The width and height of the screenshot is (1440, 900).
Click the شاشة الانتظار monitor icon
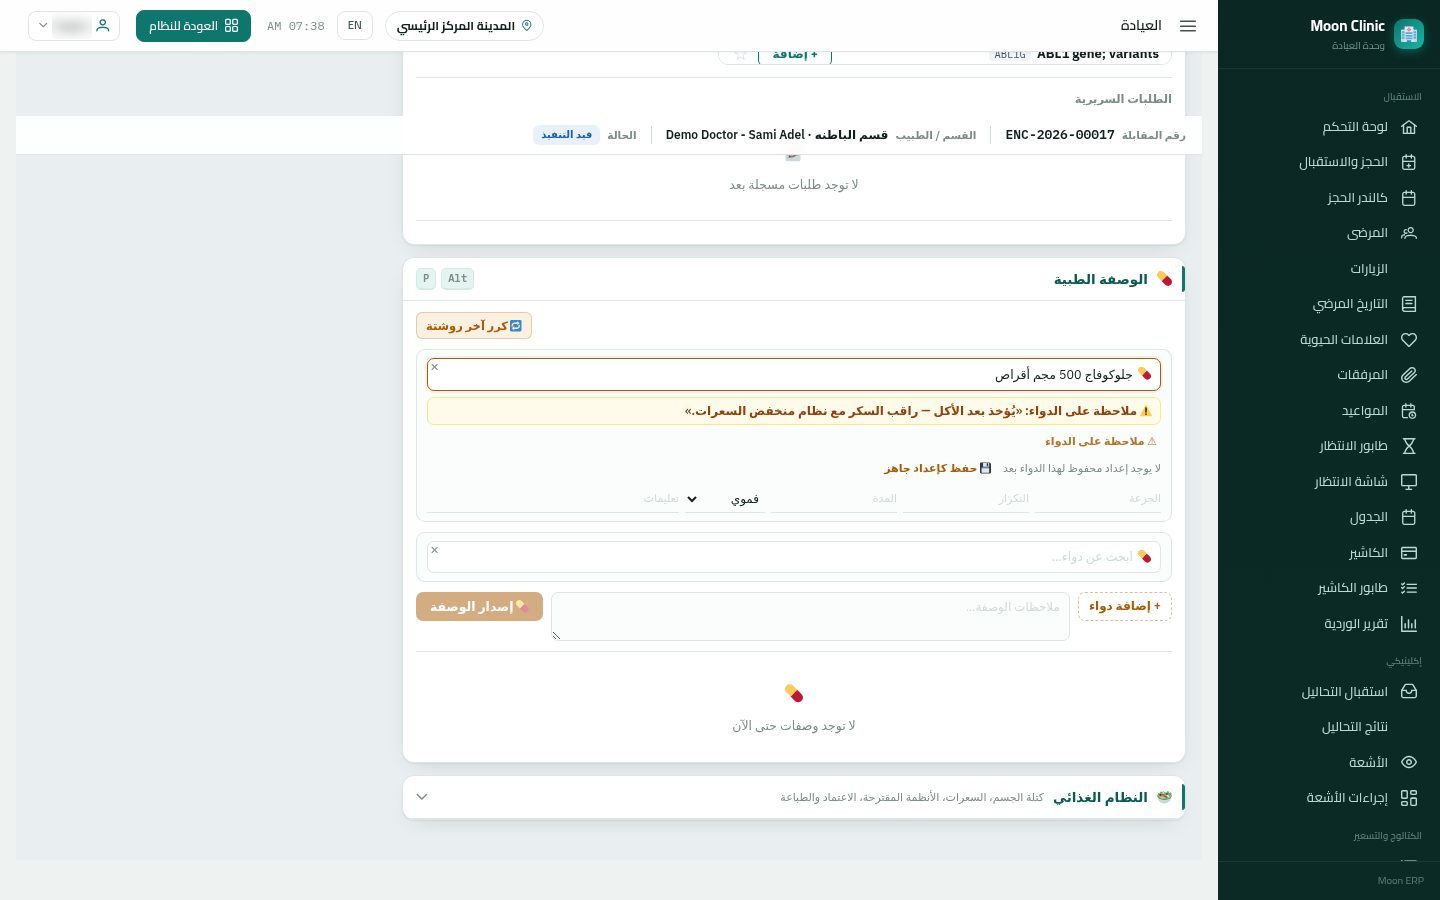1409,482
